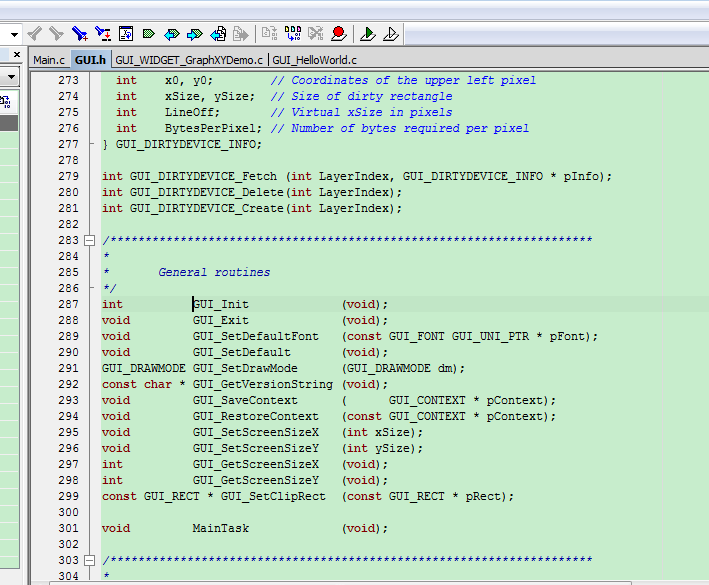Click the grayed Find Previous flashlight icon
The height and width of the screenshot is (585, 709).
tap(35, 34)
